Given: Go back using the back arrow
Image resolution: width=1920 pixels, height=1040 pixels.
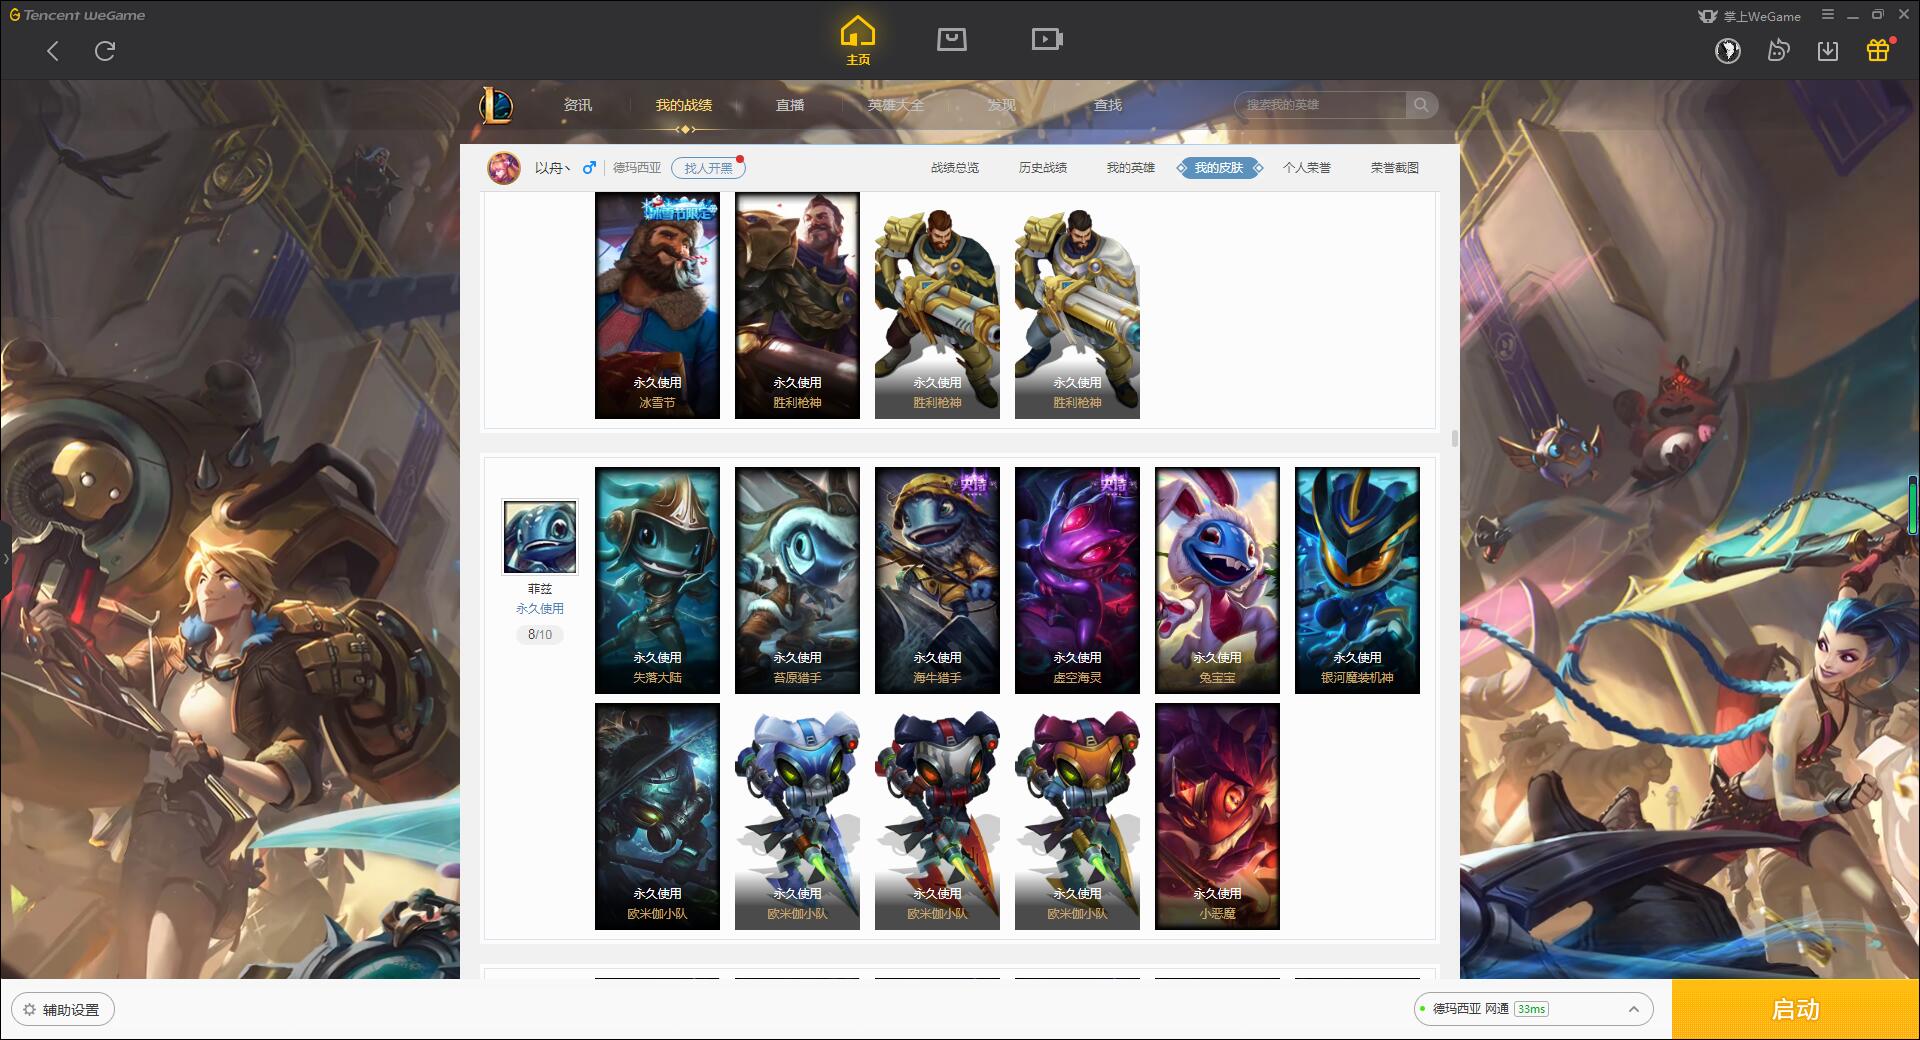Looking at the screenshot, I should 53,51.
